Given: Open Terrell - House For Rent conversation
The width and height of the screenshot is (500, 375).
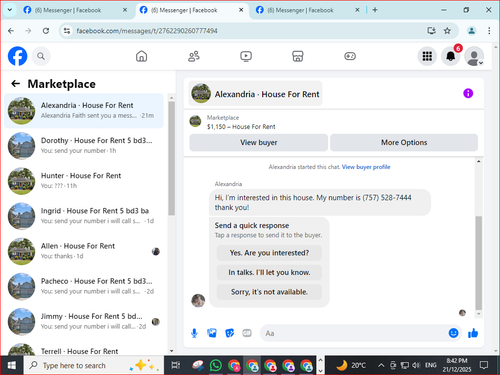Looking at the screenshot, I should (x=84, y=348).
